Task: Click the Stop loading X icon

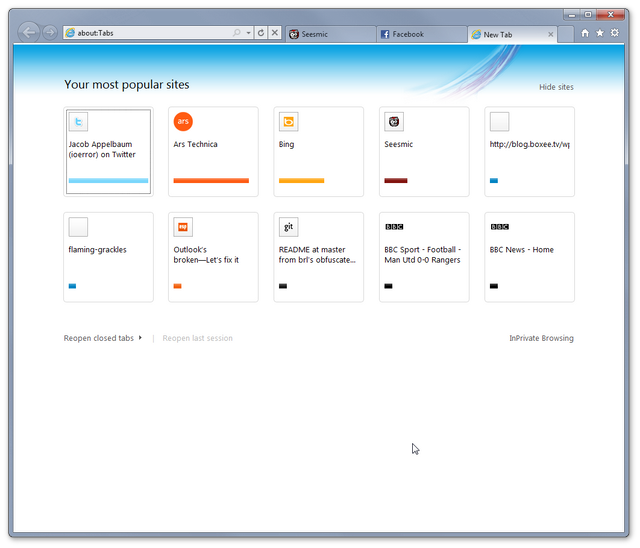Action: coord(275,33)
